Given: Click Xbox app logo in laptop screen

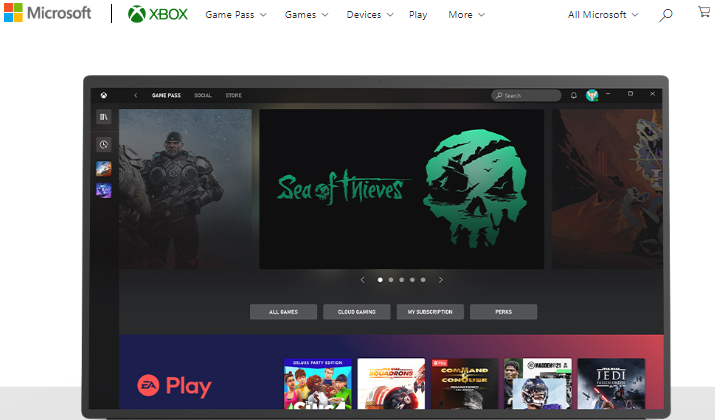Looking at the screenshot, I should [104, 95].
